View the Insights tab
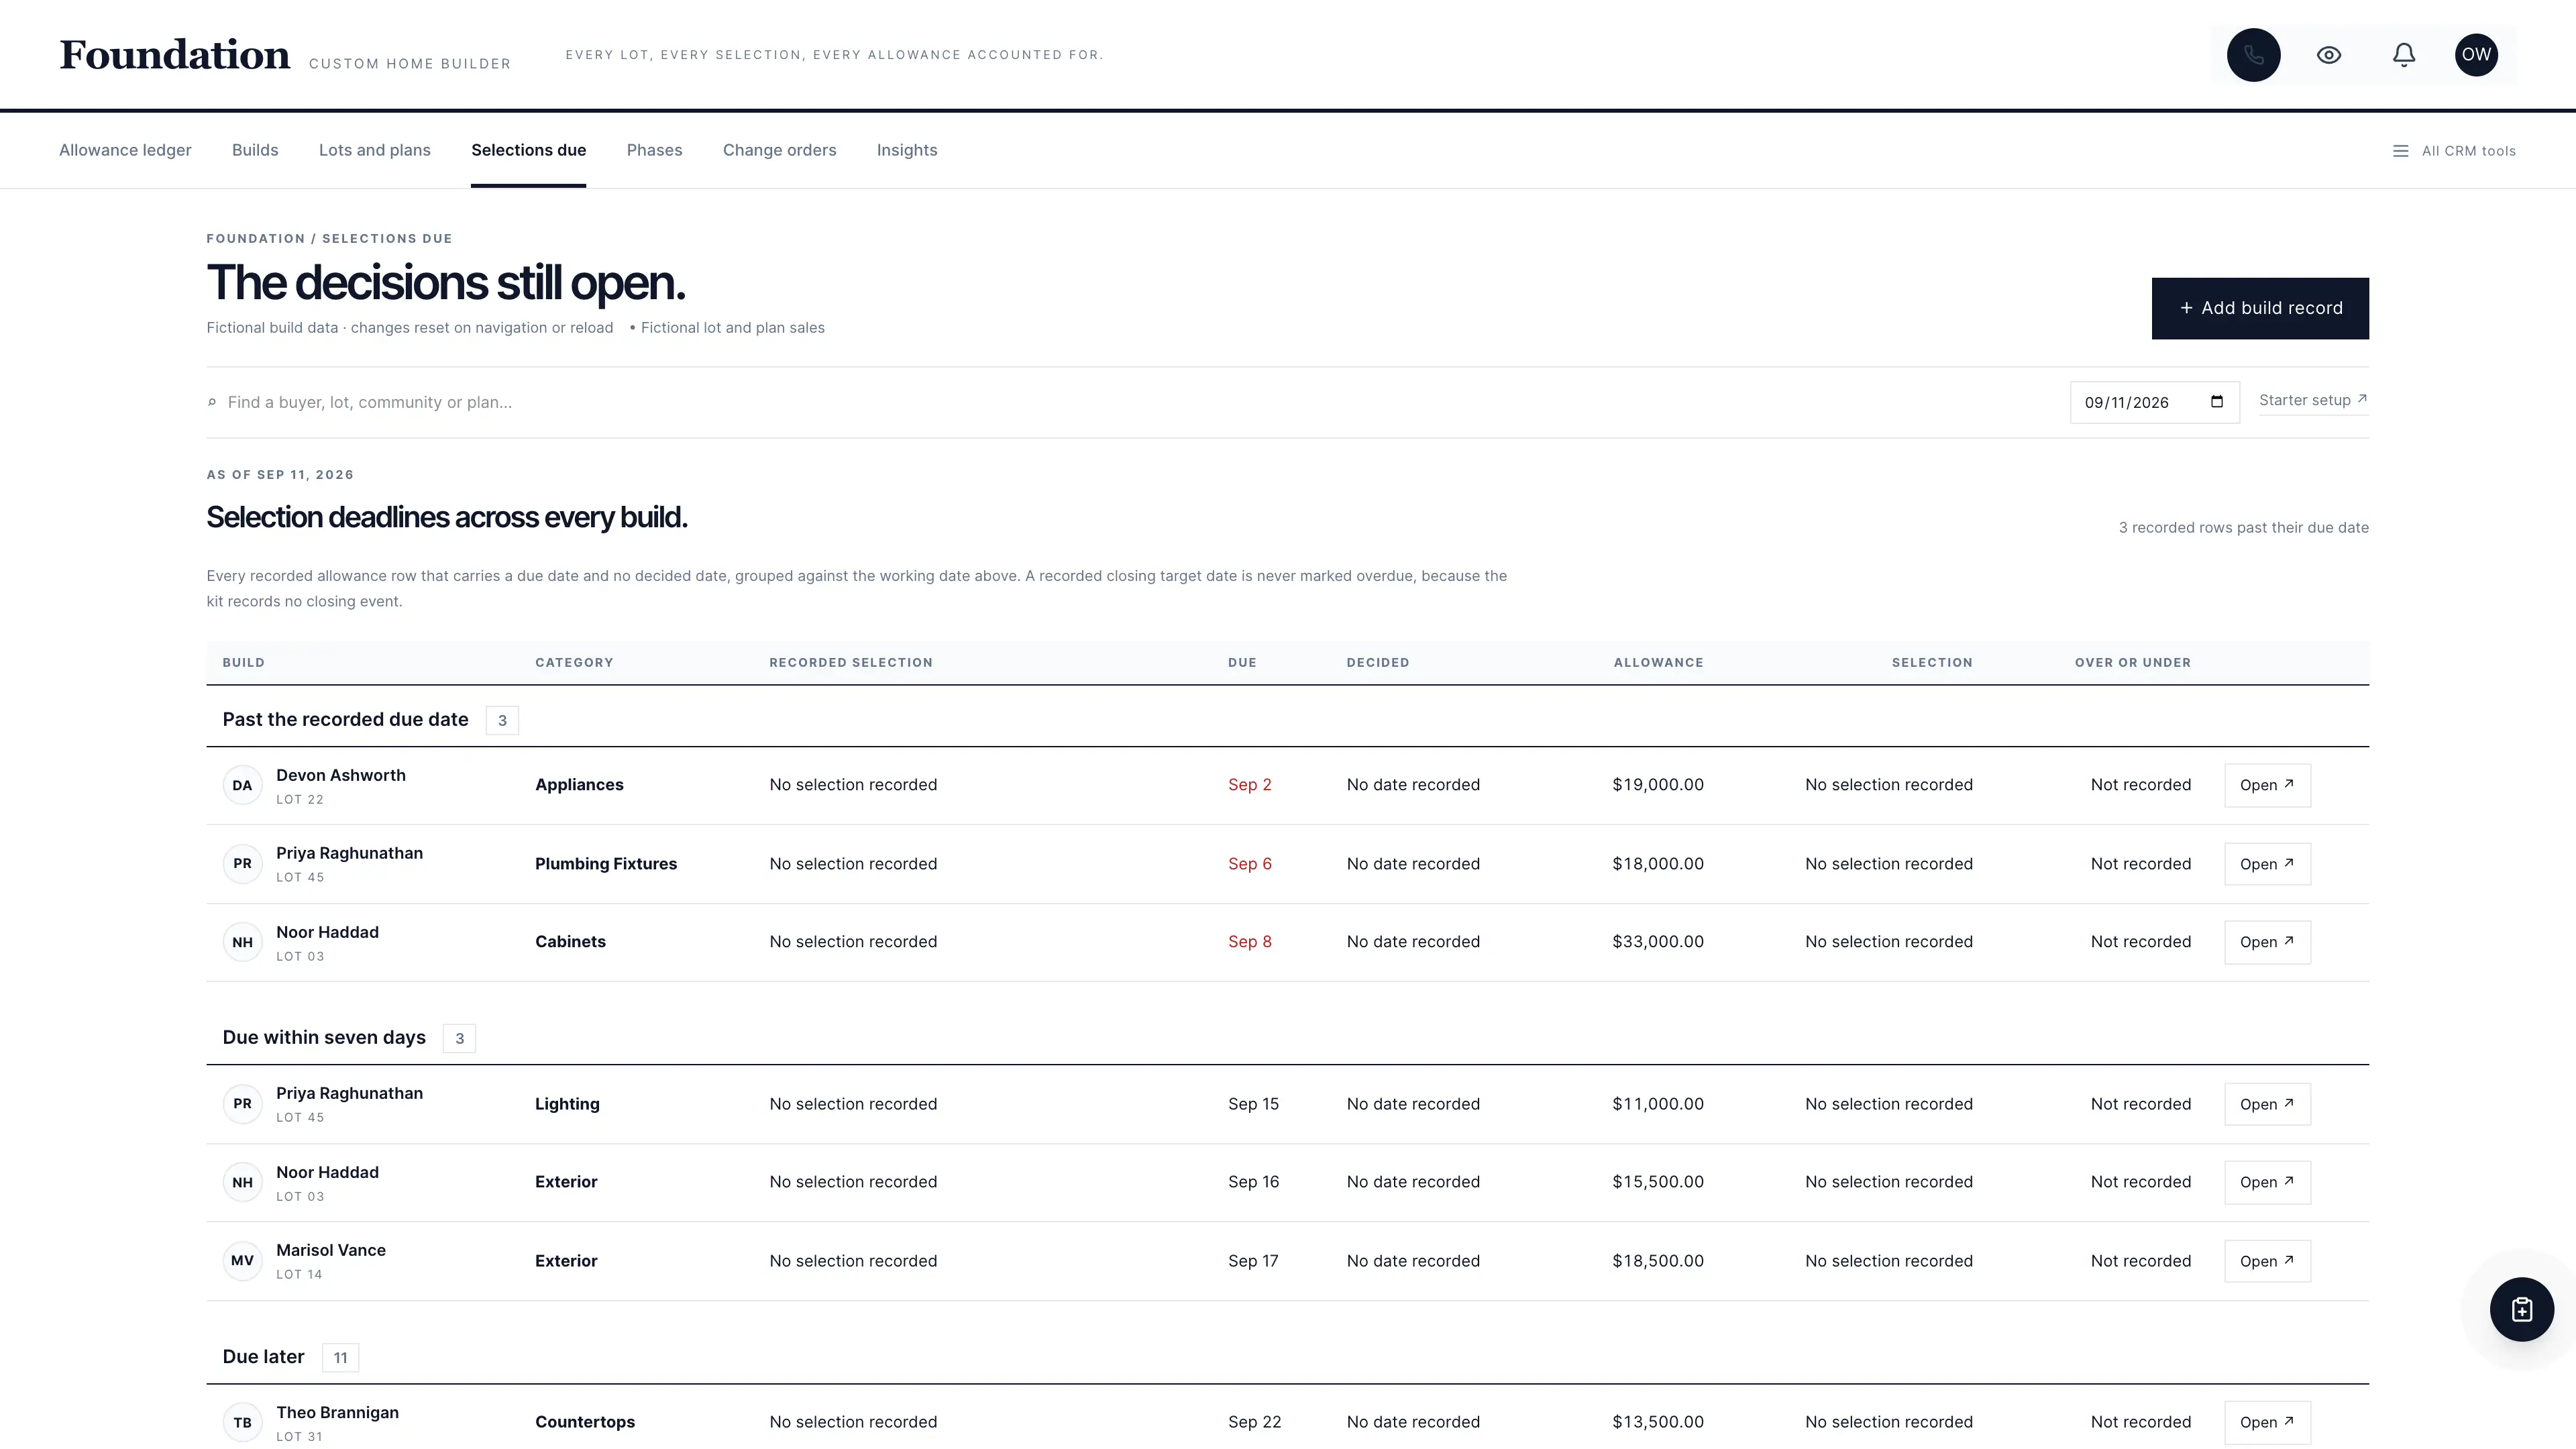 coord(907,150)
